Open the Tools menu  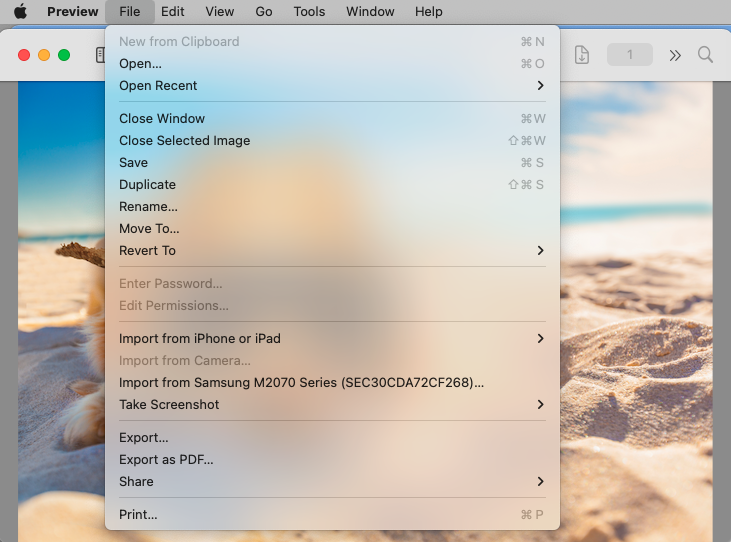pos(309,11)
